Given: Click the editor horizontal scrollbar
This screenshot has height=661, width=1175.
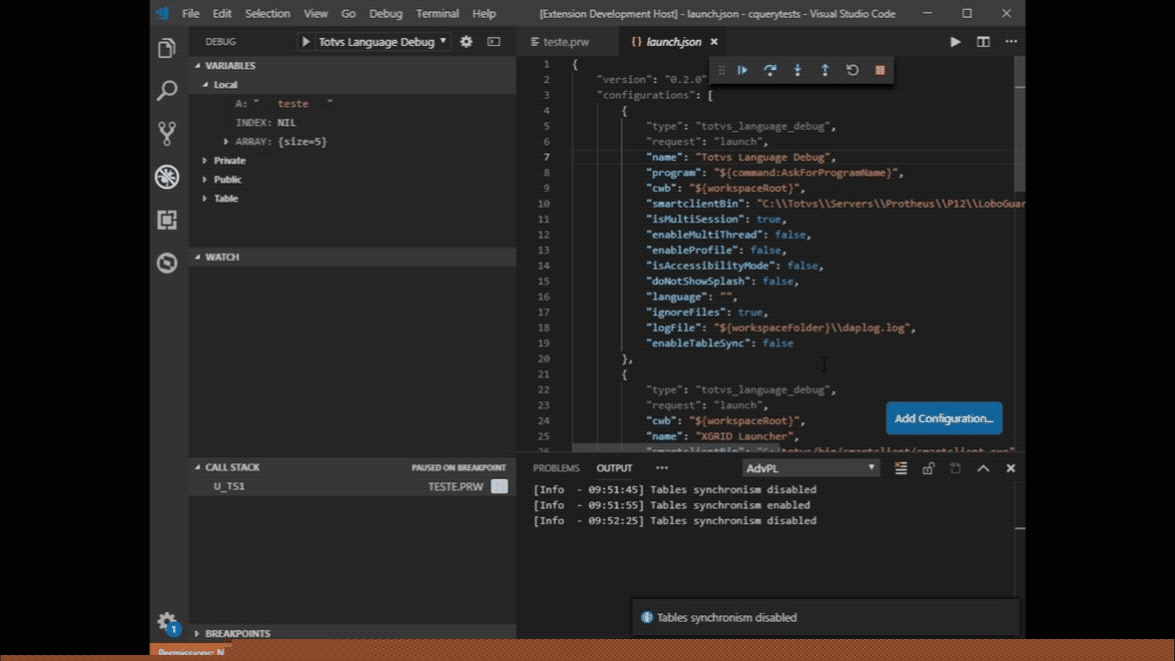Looking at the screenshot, I should tap(674, 448).
